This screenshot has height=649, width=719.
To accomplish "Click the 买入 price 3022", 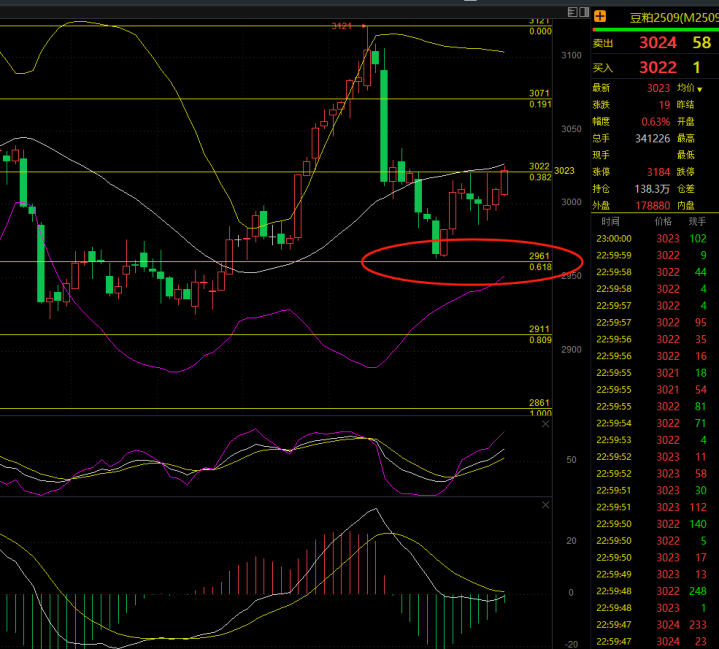I will [658, 68].
